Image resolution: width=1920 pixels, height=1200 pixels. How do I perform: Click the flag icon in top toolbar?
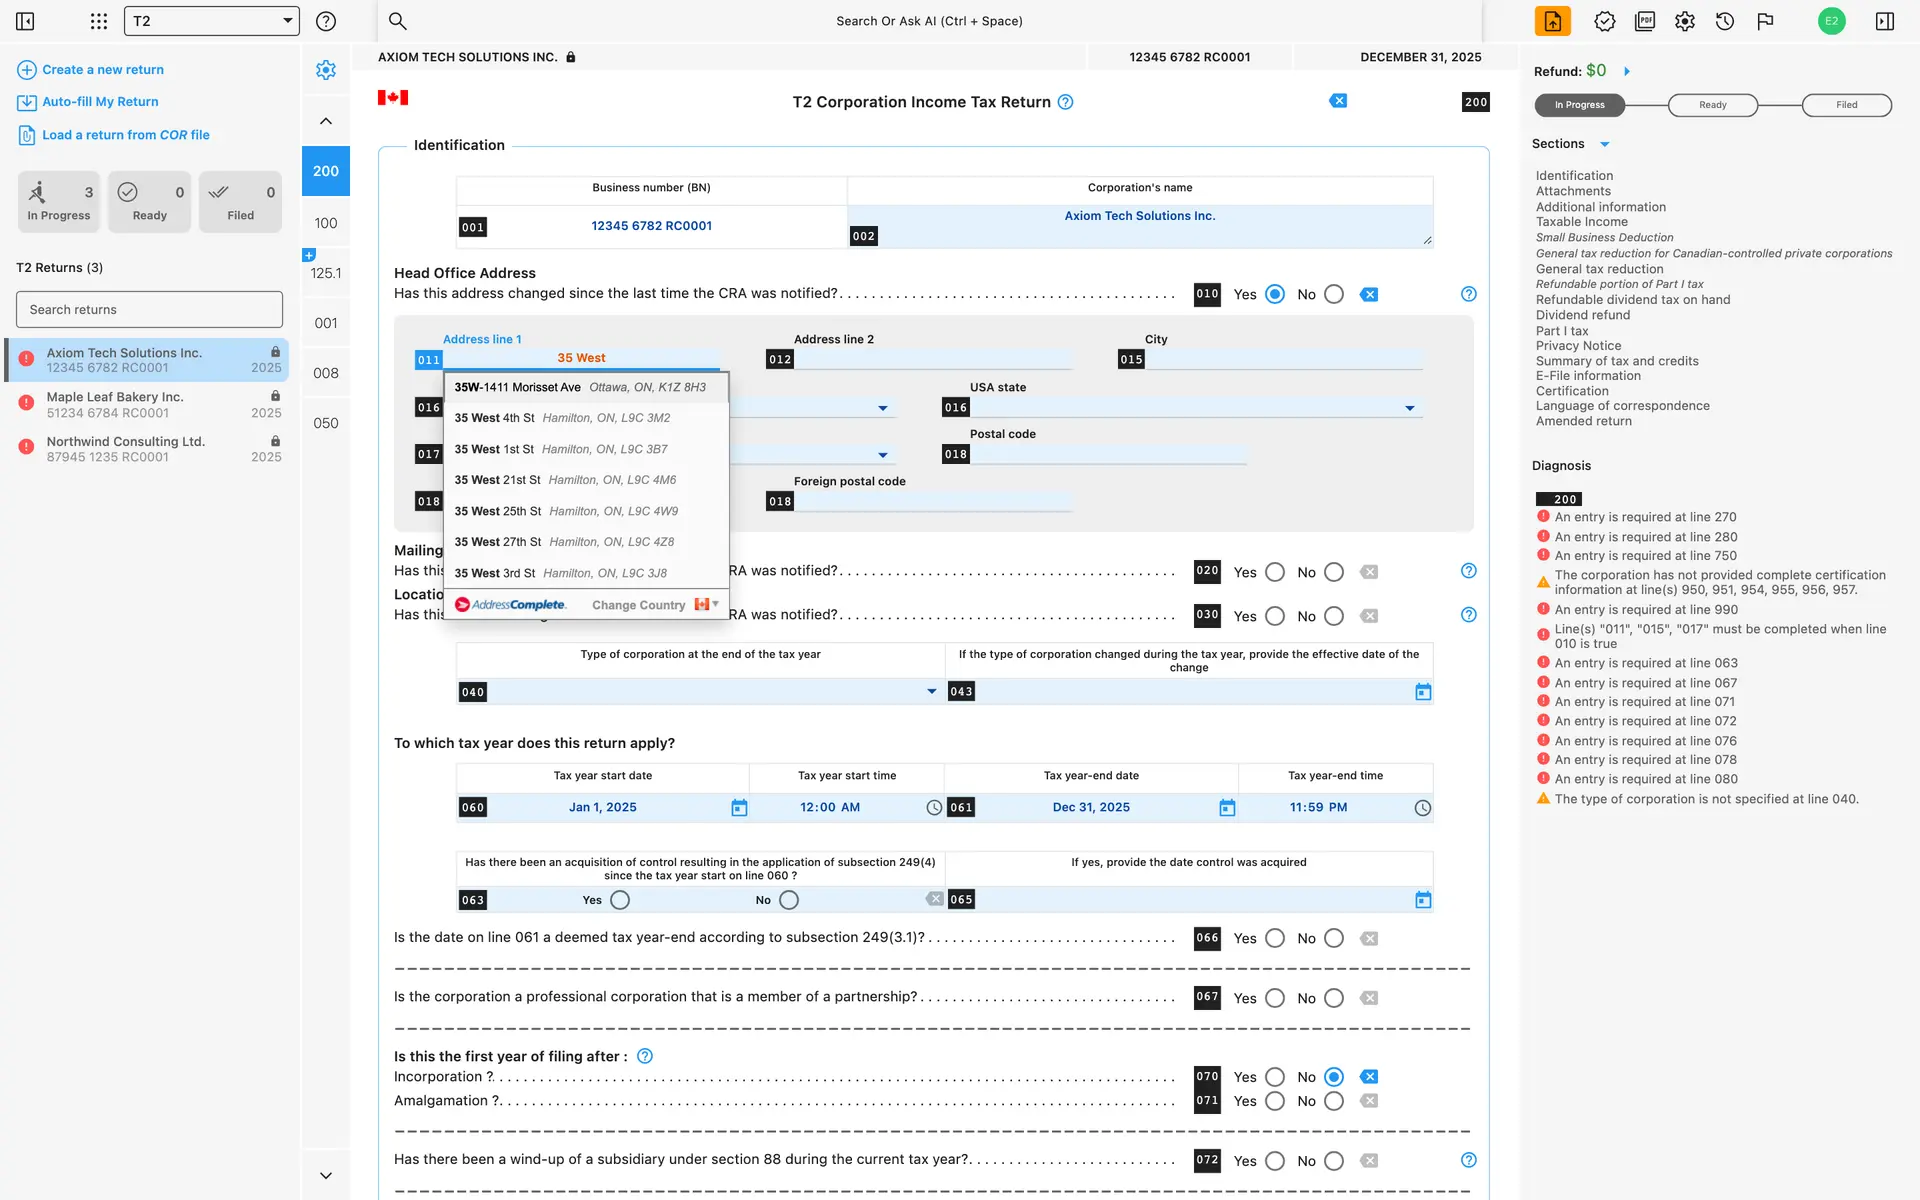pyautogui.click(x=1765, y=21)
